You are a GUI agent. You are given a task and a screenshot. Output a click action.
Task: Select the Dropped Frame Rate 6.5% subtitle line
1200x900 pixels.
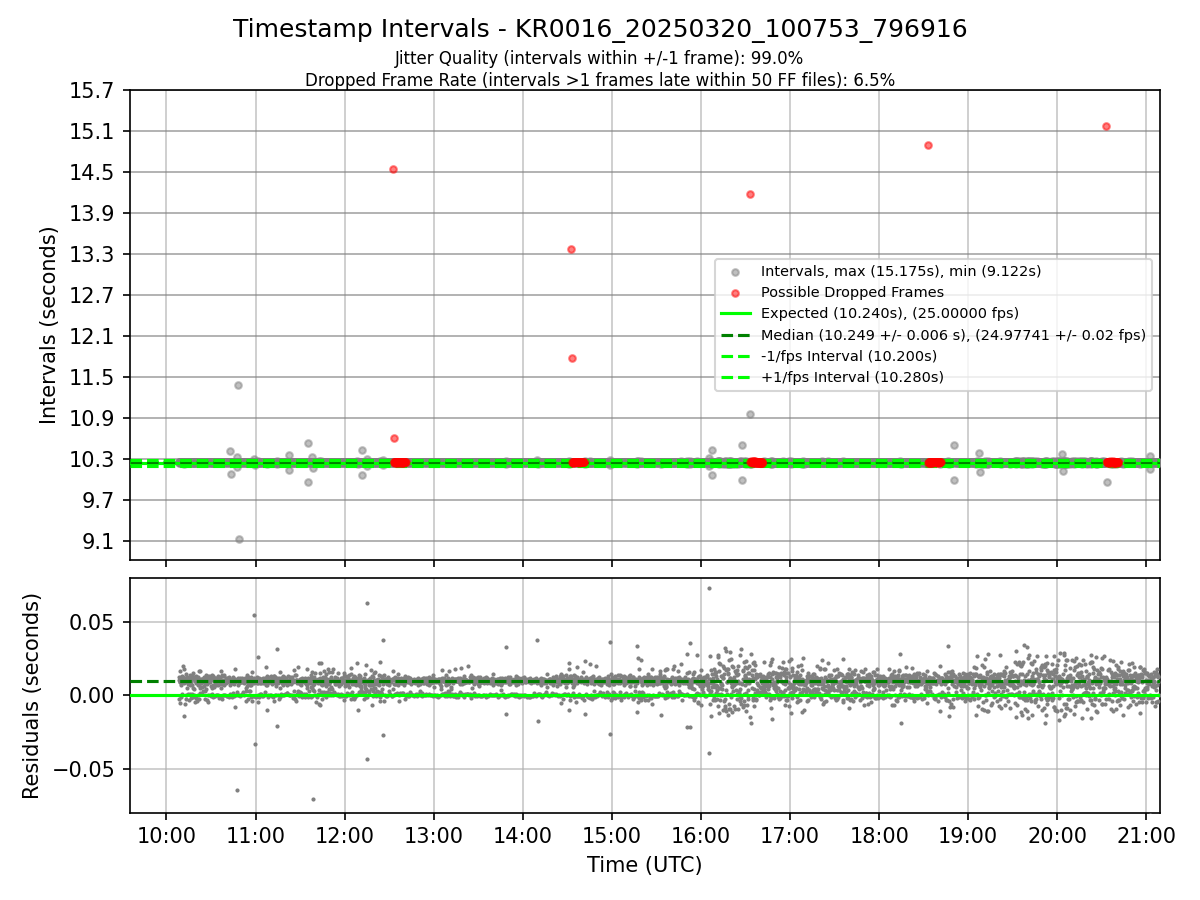tap(600, 80)
